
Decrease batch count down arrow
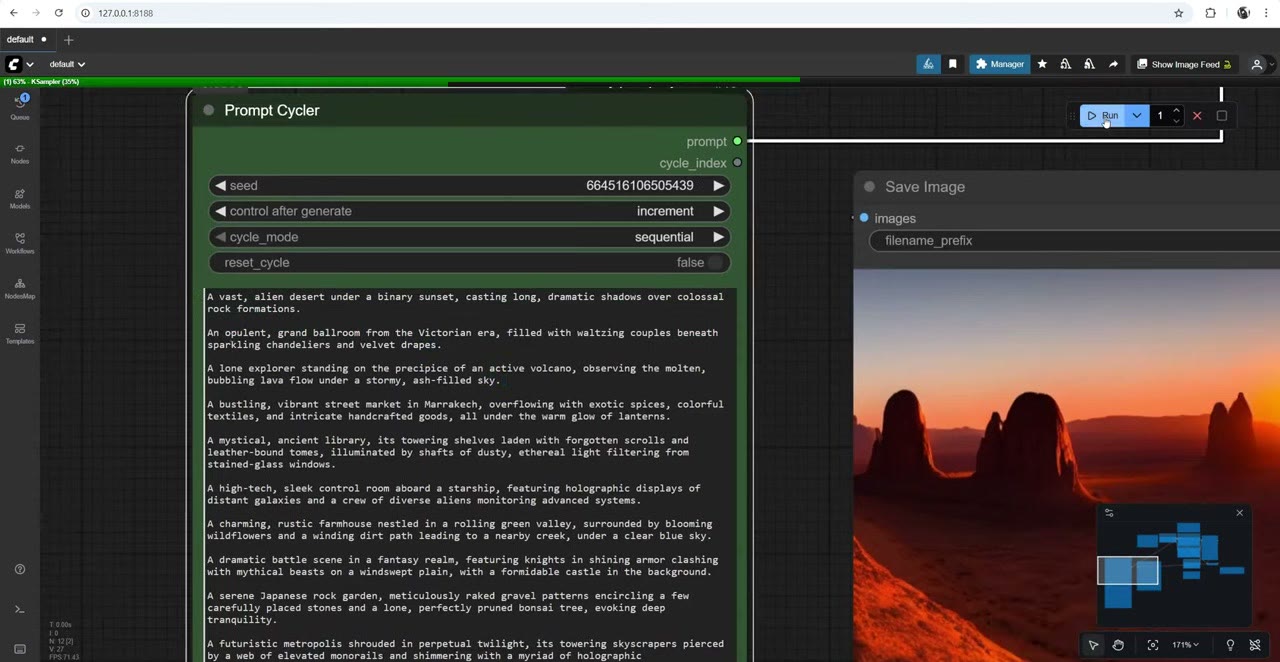pos(1176,121)
